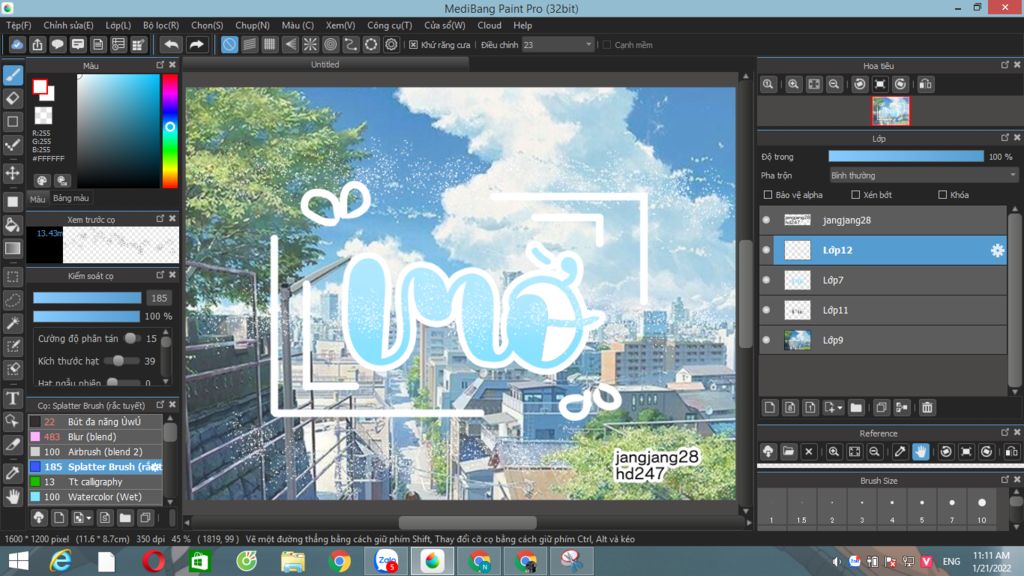Open Lớp12 layer settings gear

[x=997, y=250]
